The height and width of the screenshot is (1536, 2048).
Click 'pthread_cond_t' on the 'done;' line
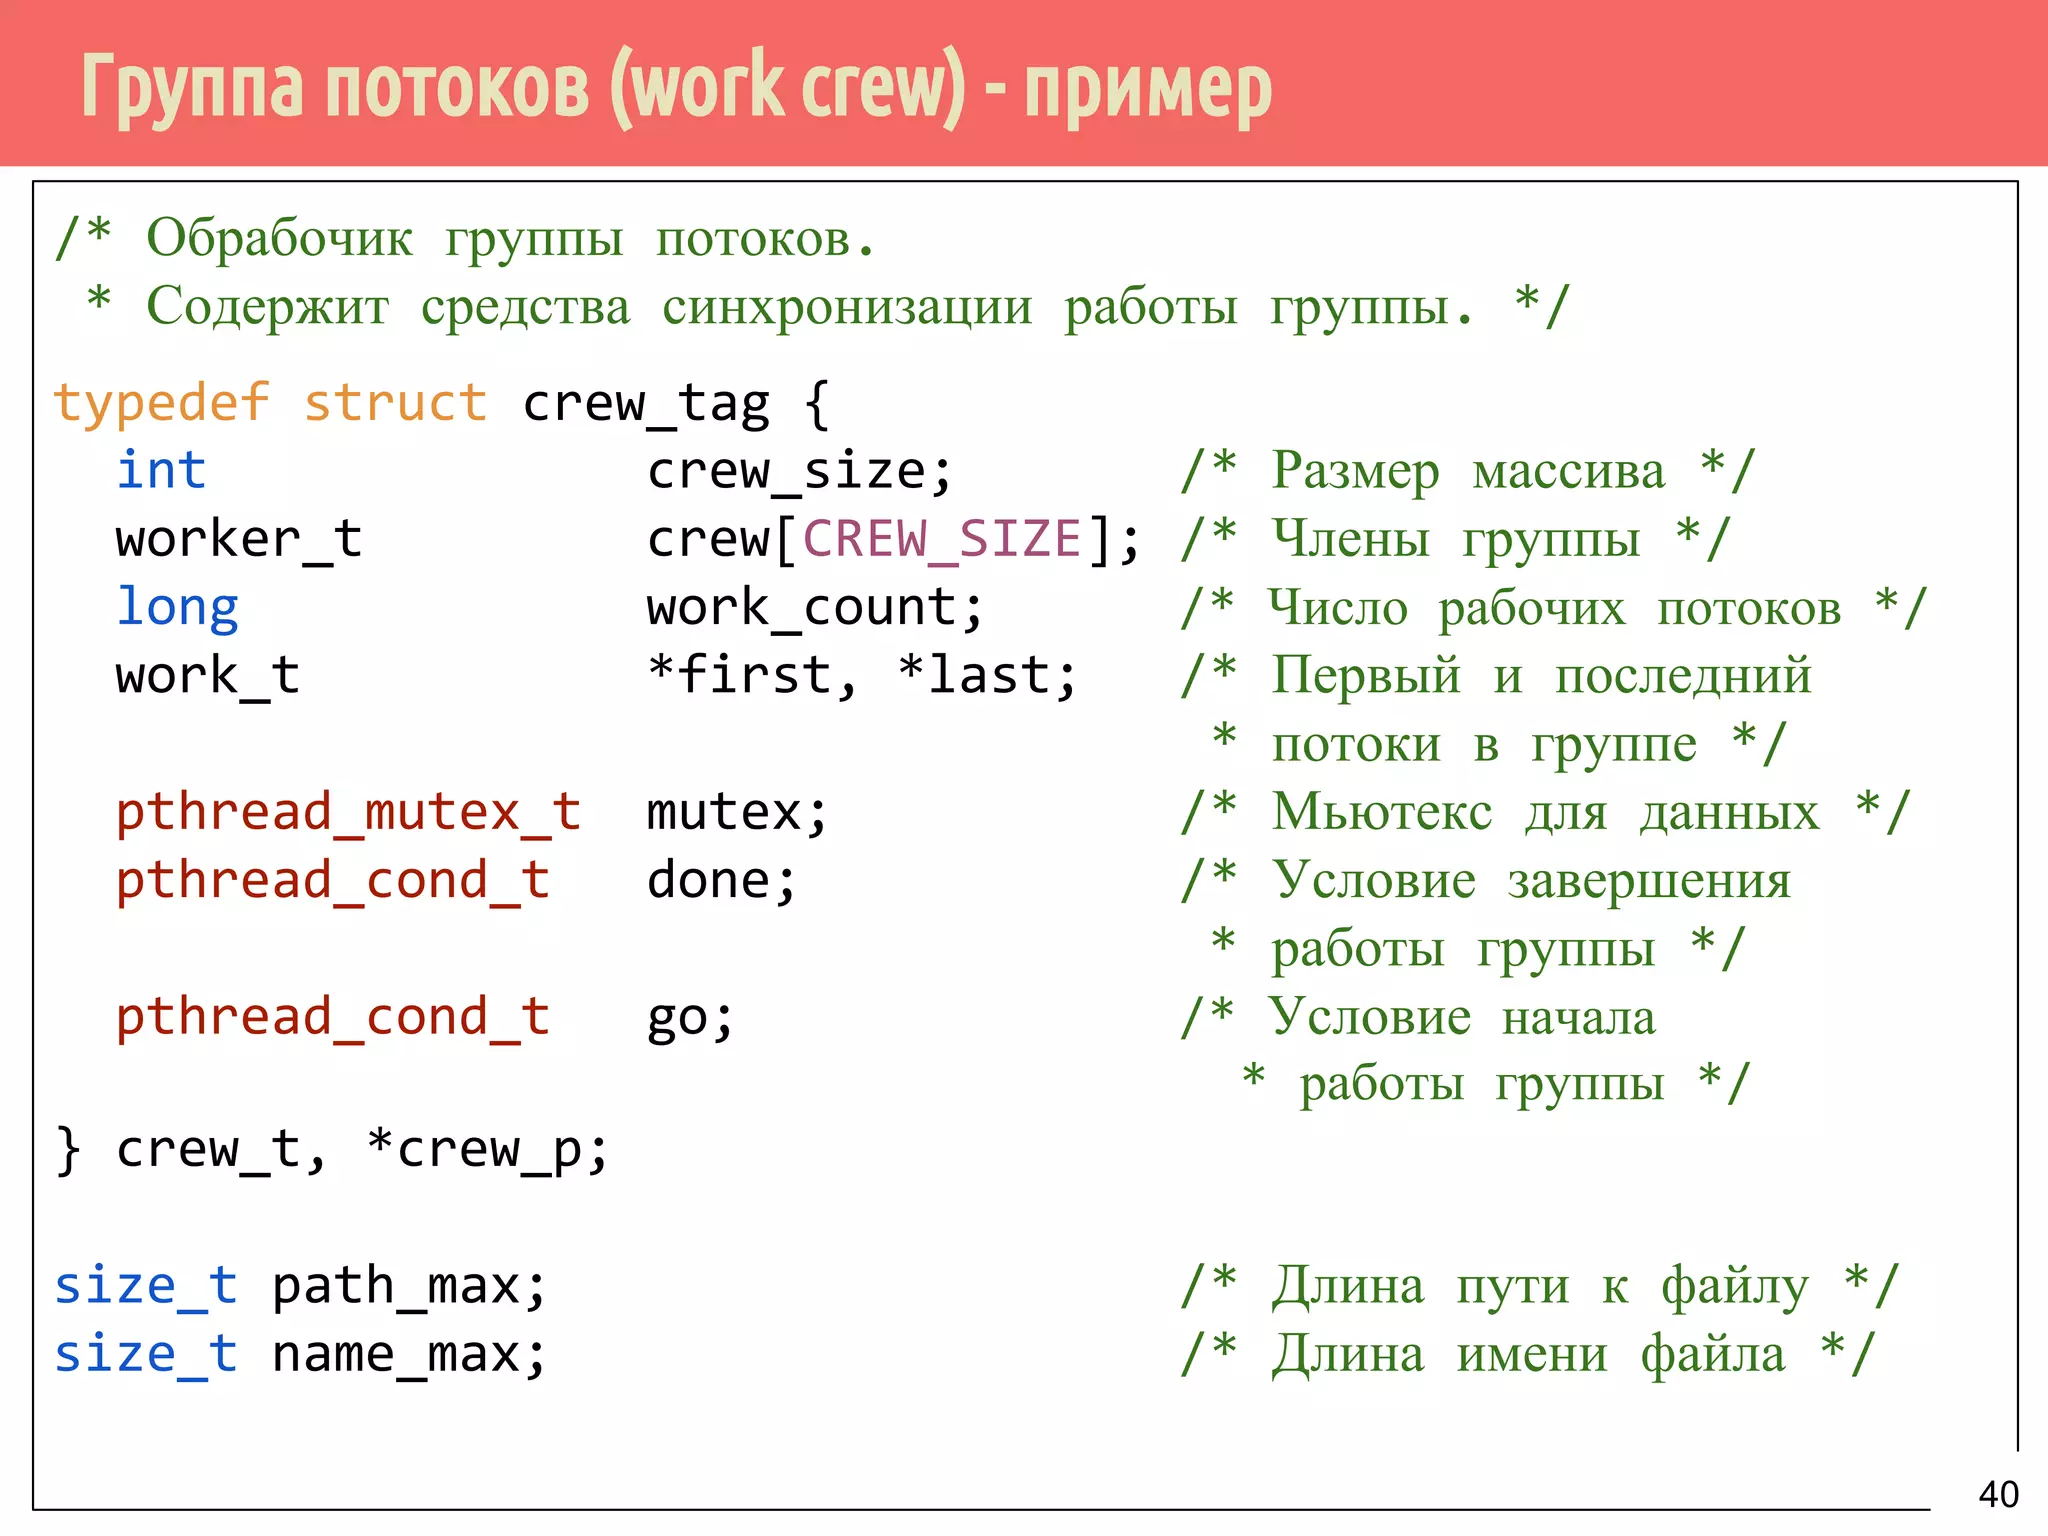point(333,881)
